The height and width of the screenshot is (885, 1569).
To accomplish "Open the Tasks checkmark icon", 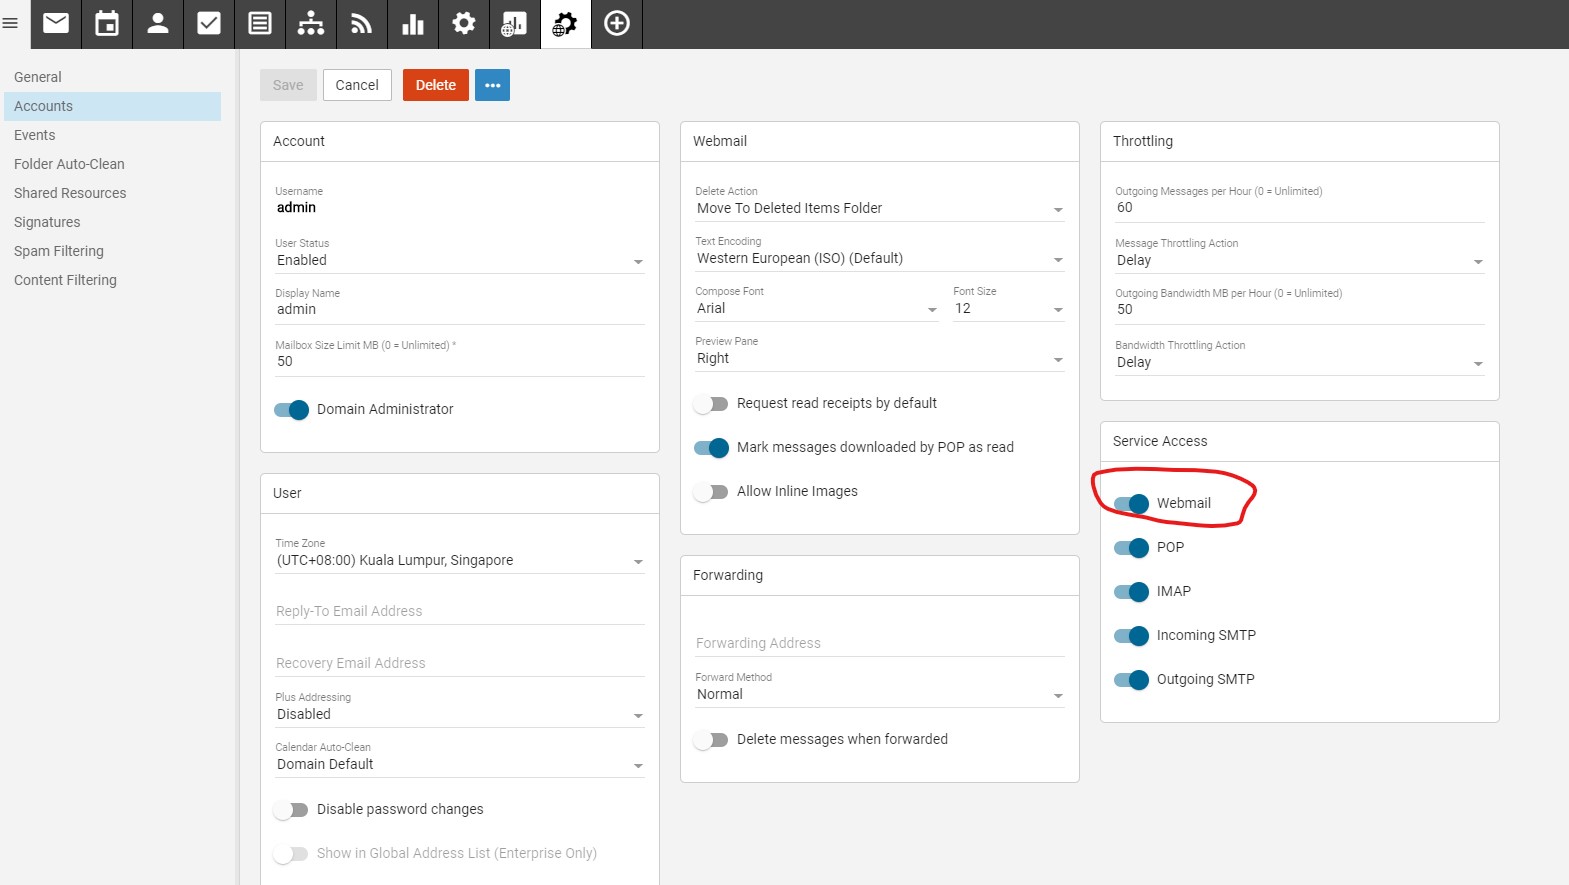I will click(x=209, y=23).
